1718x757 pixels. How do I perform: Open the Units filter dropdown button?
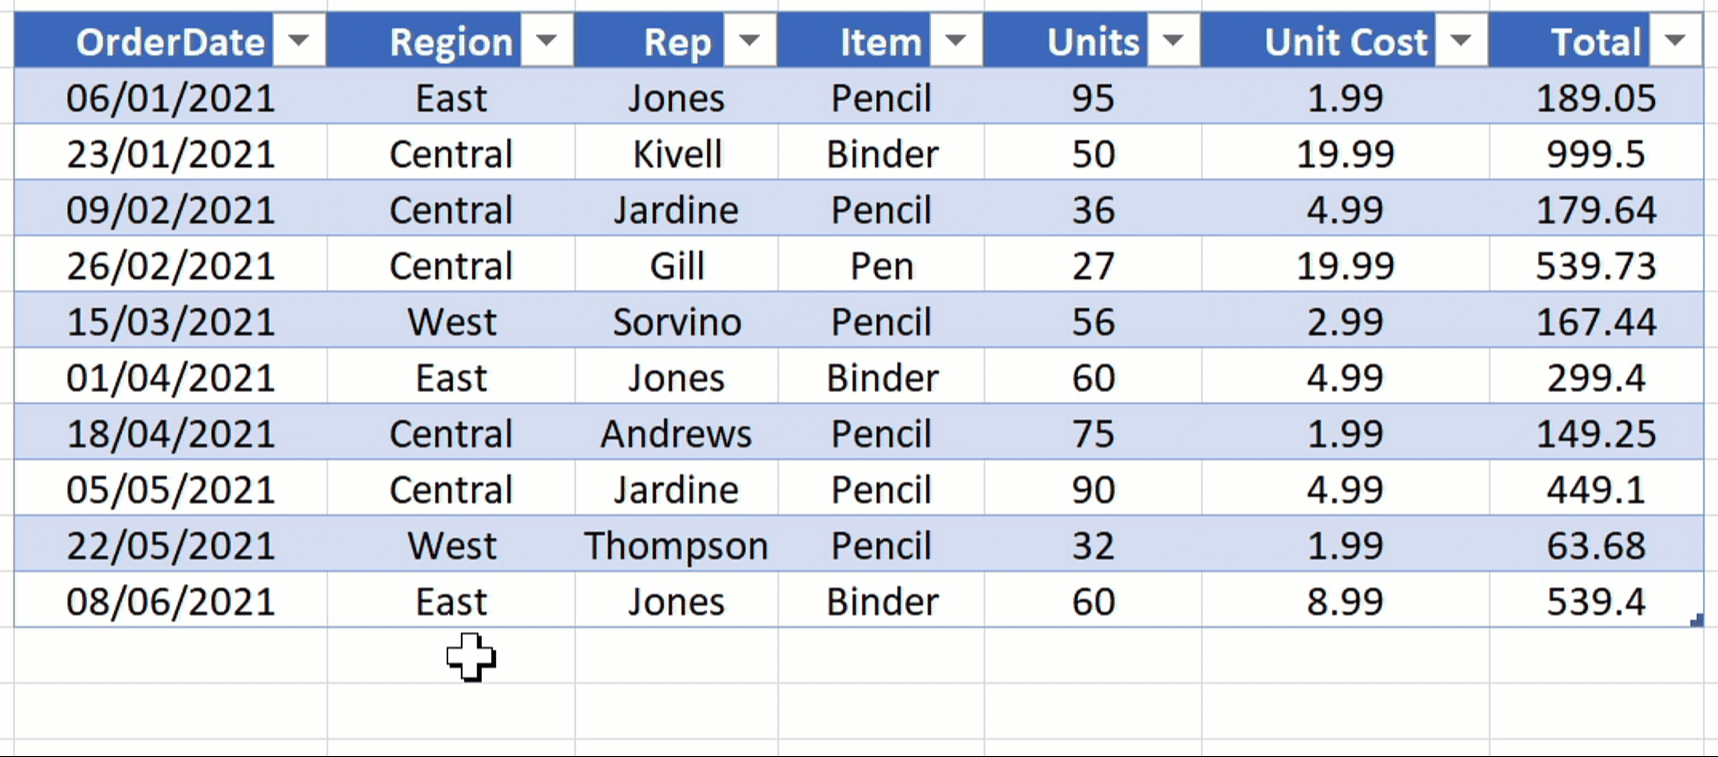tap(1174, 41)
